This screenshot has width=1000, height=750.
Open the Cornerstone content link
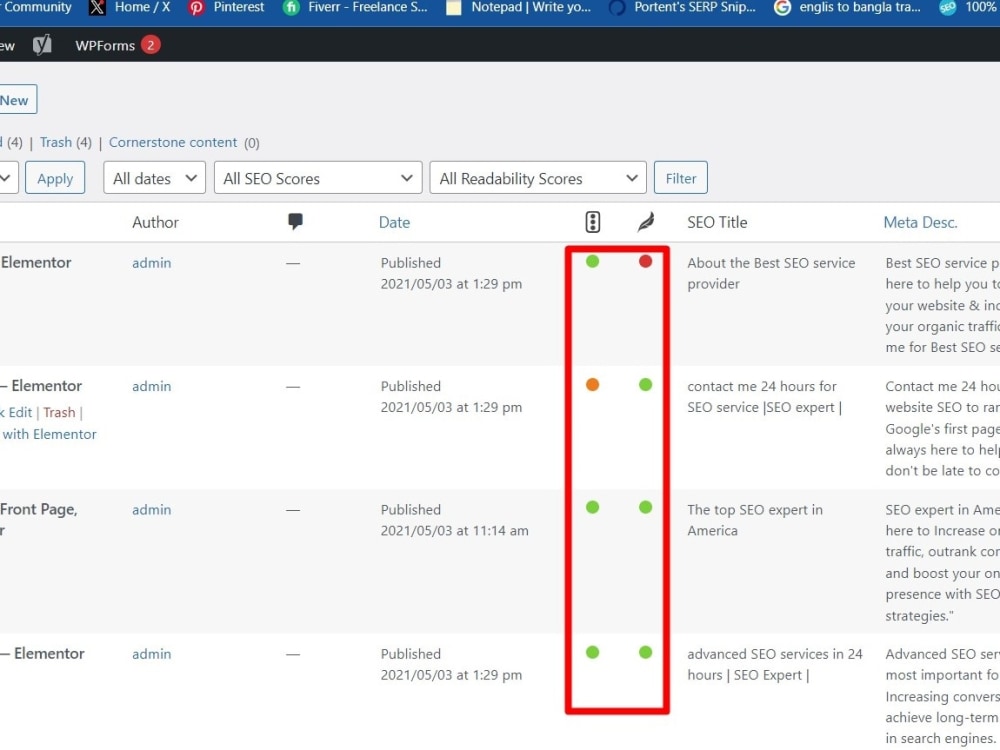[x=173, y=142]
